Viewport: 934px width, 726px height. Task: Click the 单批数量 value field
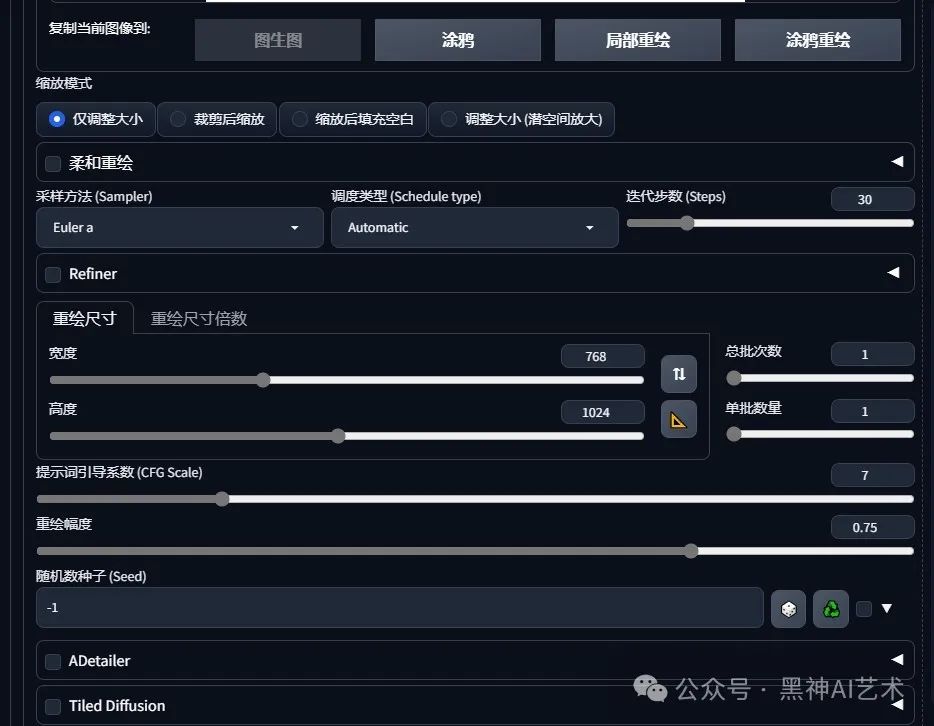872,411
